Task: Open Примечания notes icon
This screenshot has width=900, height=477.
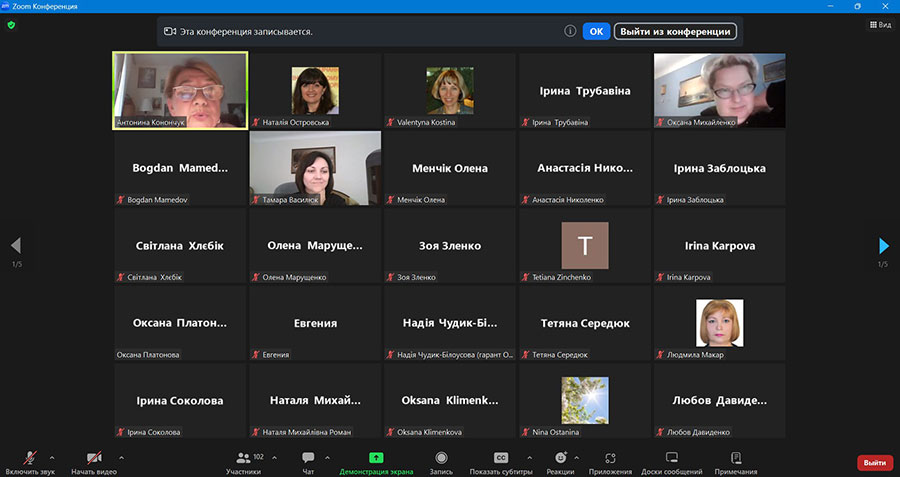Action: 735,458
